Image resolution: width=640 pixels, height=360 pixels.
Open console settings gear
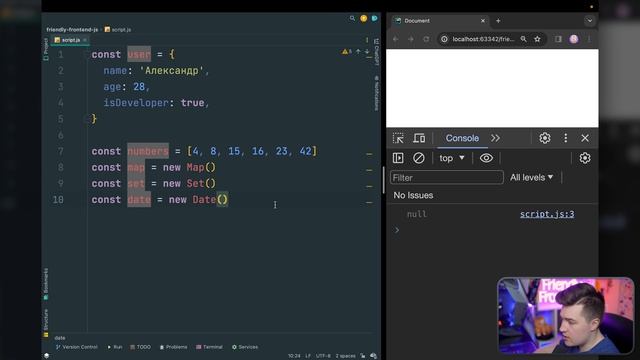585,158
